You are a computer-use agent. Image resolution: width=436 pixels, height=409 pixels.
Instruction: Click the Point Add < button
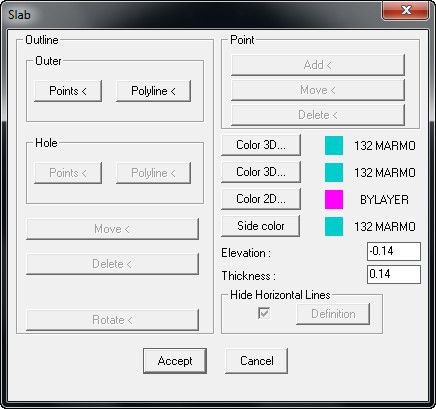(318, 65)
